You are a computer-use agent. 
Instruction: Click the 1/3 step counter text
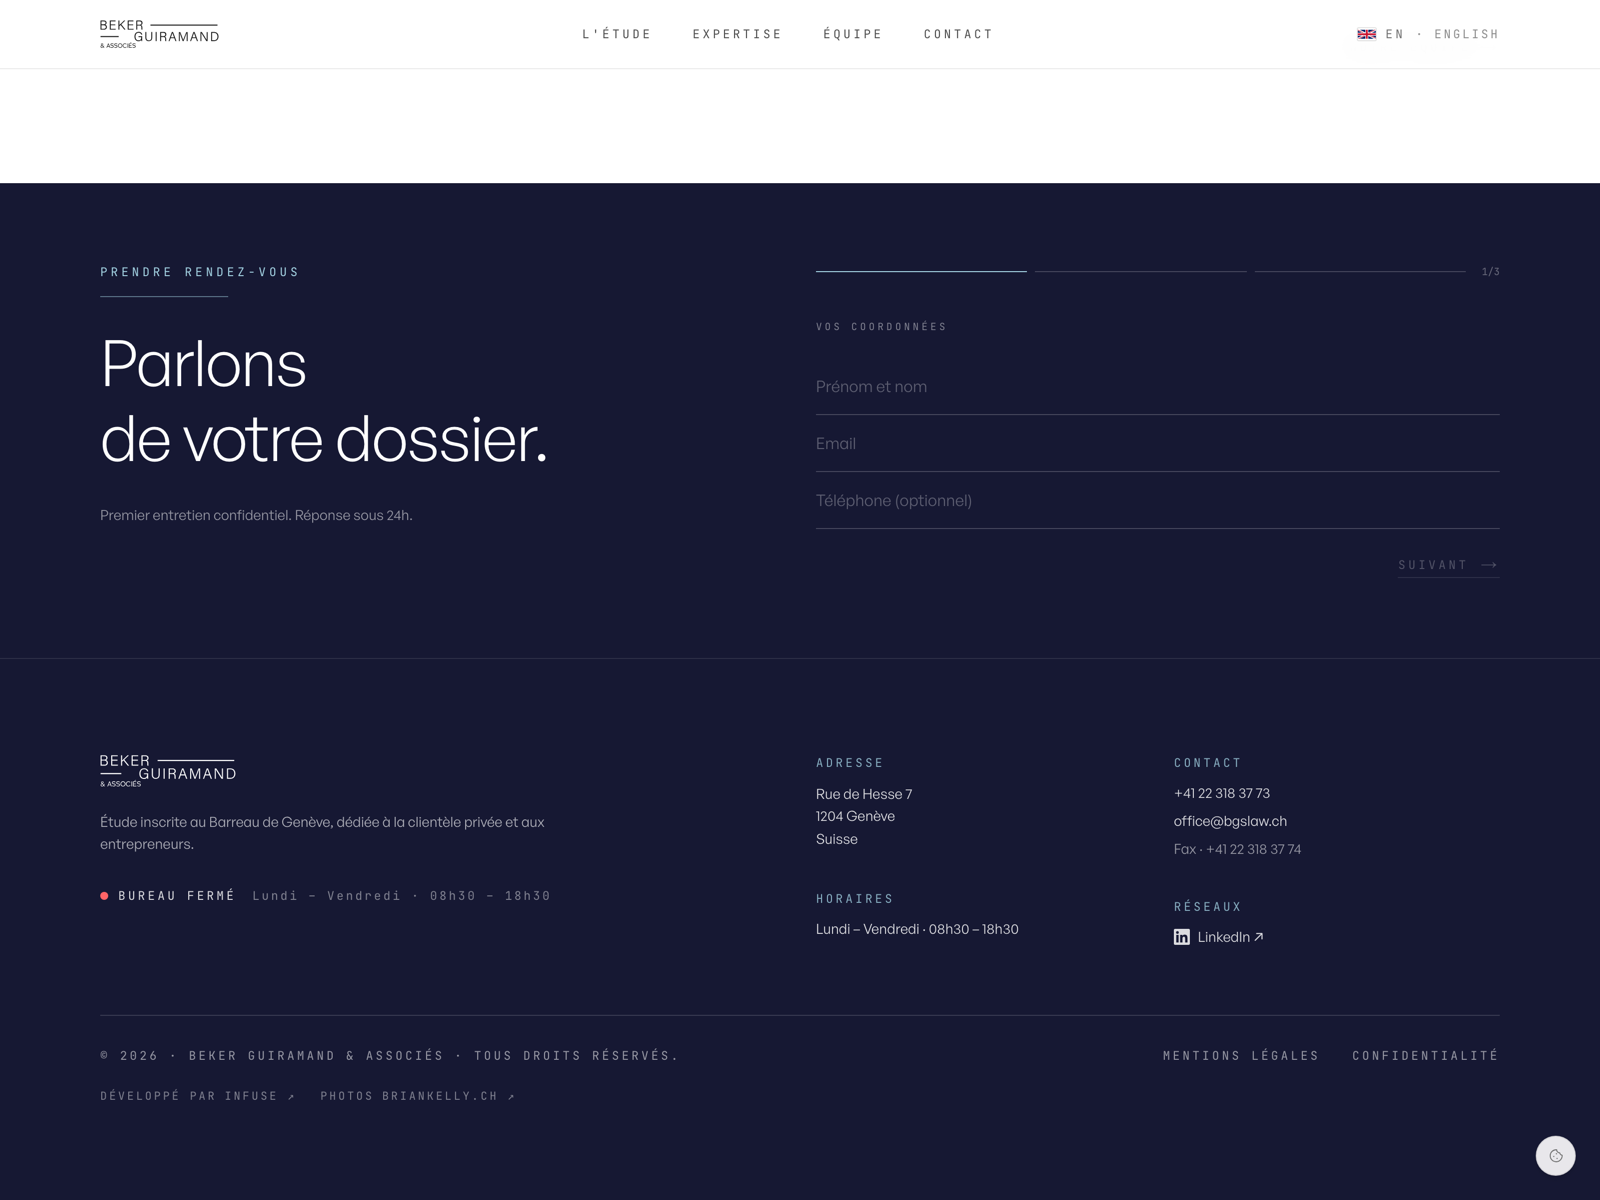pyautogui.click(x=1490, y=272)
